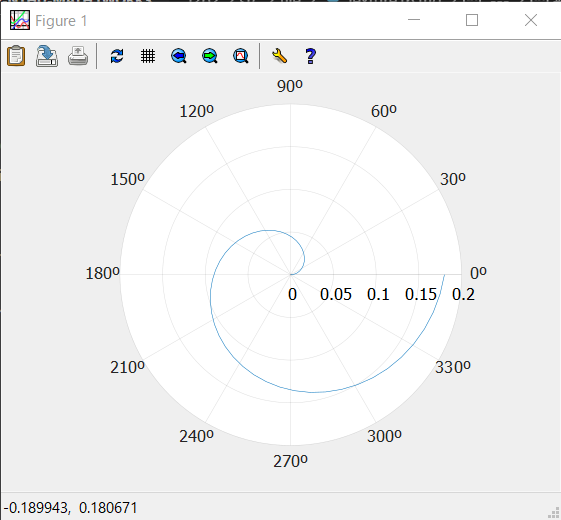The height and width of the screenshot is (520, 561).
Task: Minimize the Figure 1 window
Action: 414,20
